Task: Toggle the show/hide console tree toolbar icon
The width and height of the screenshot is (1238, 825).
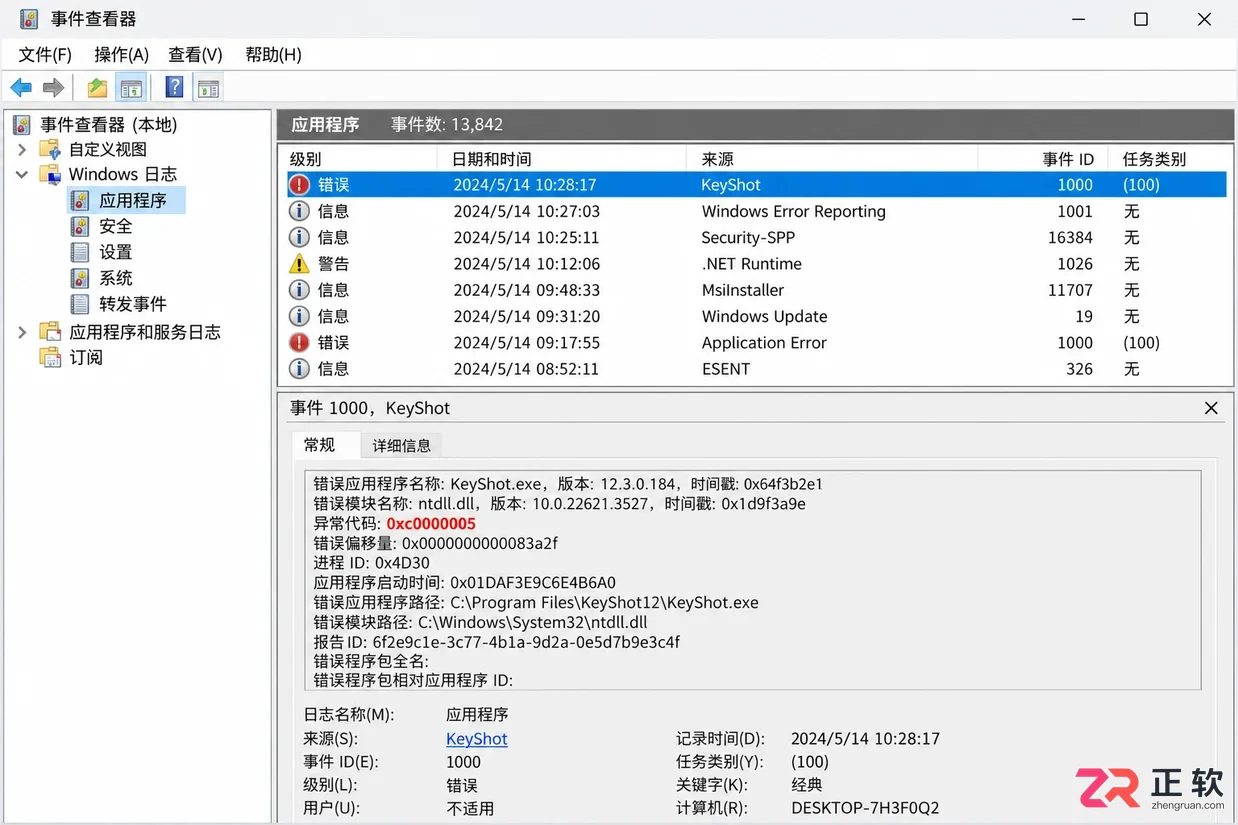Action: coord(131,88)
